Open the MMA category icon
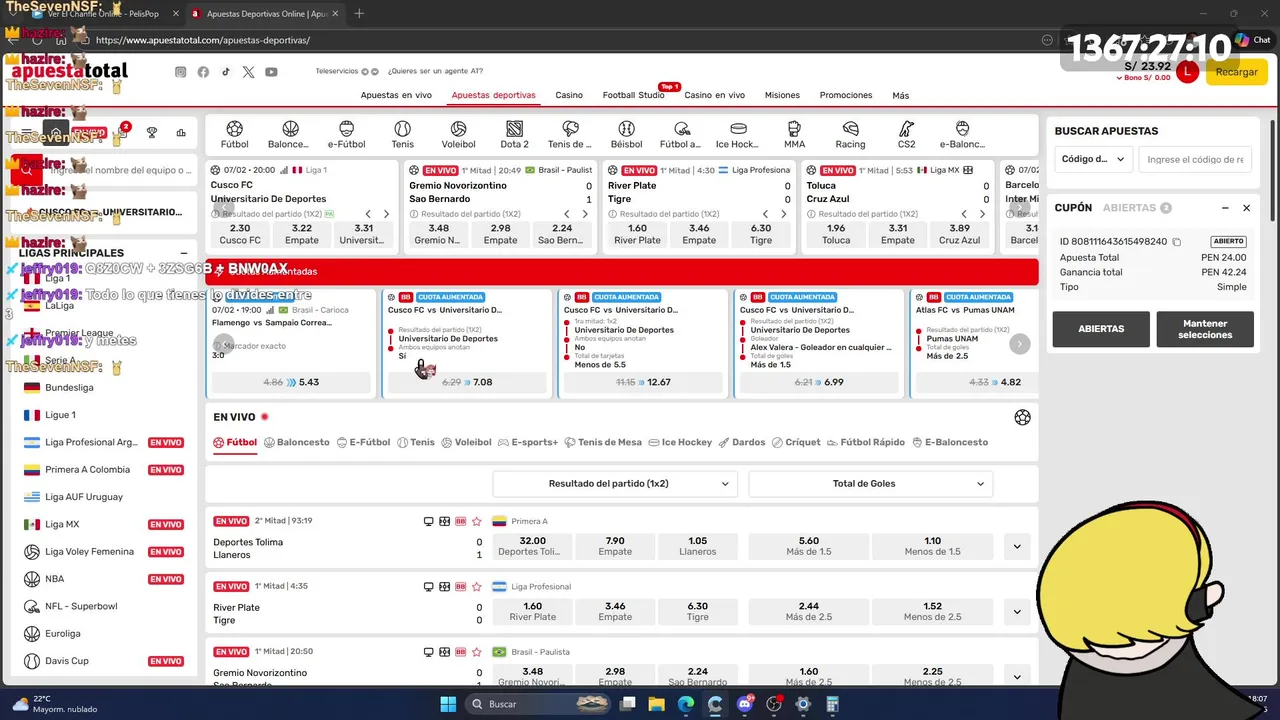 tap(794, 135)
